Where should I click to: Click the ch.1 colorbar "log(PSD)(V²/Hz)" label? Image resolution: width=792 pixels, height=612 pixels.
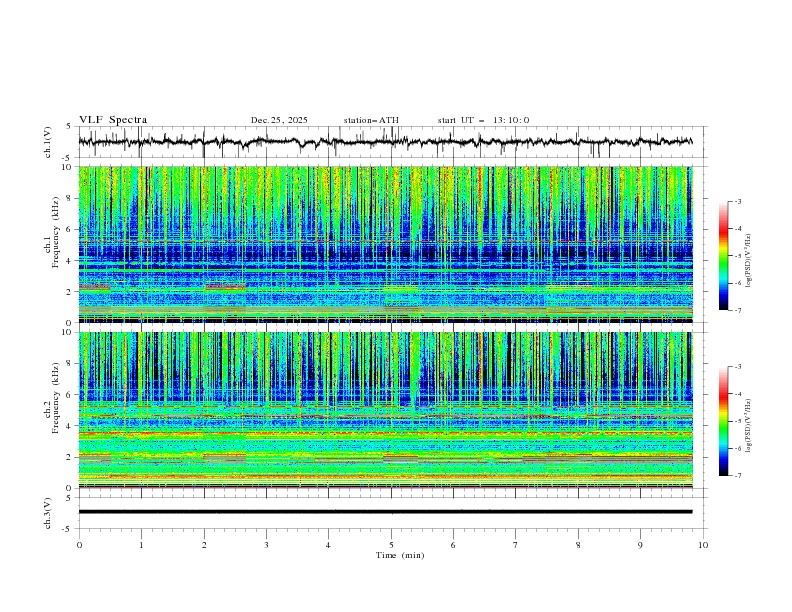(748, 260)
